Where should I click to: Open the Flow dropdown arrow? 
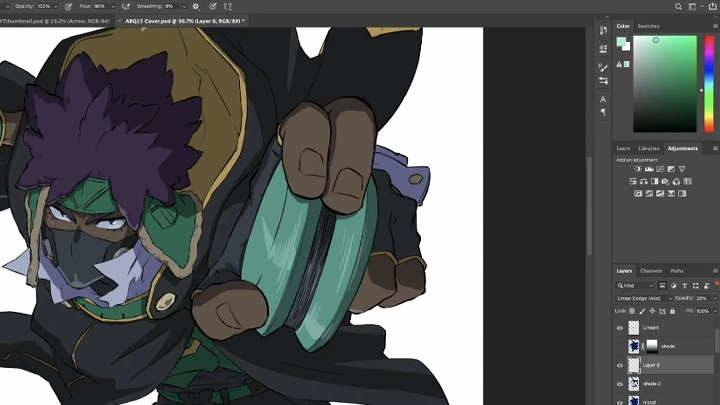pyautogui.click(x=113, y=6)
